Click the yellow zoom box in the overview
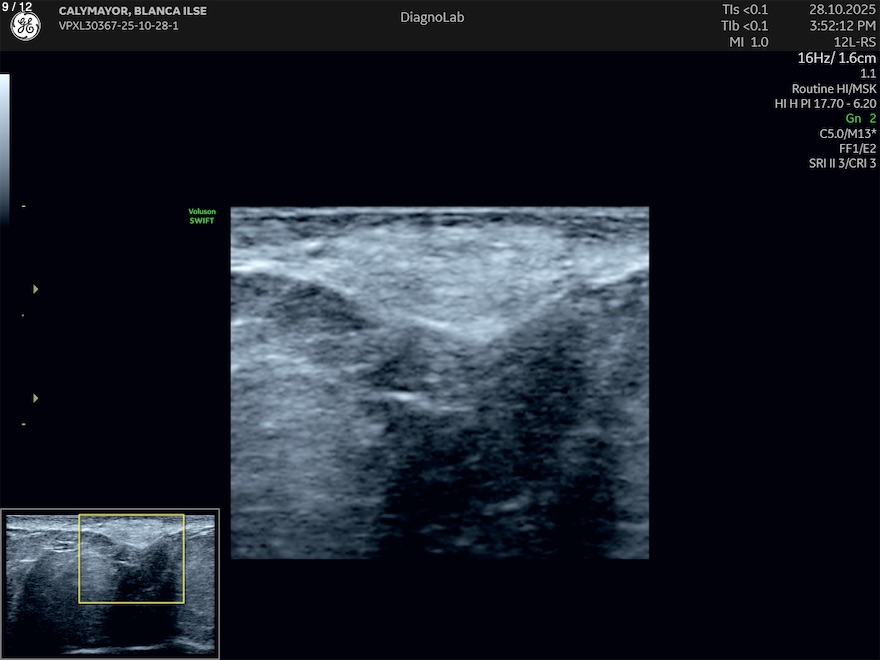The image size is (880, 660). click(x=131, y=559)
